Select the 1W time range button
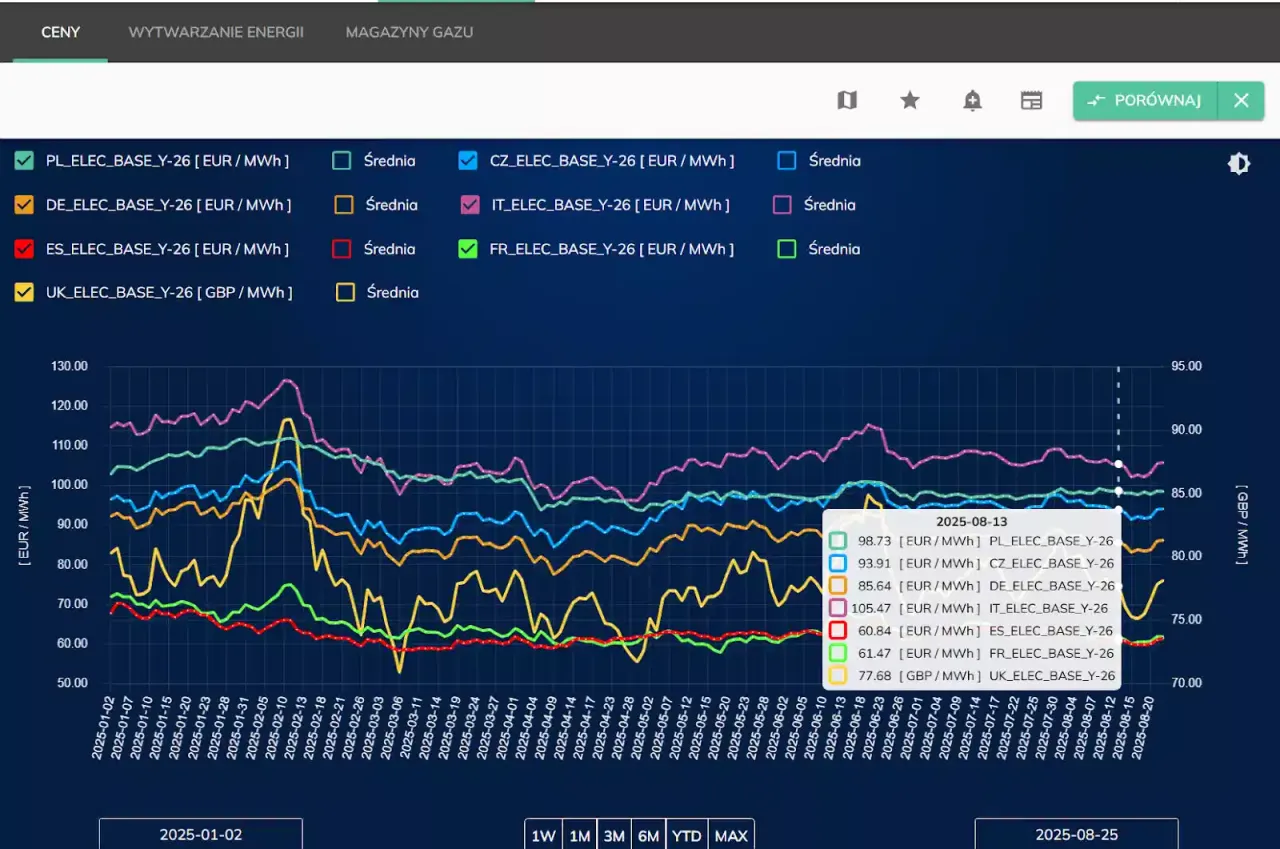Viewport: 1280px width, 849px height. coord(543,835)
